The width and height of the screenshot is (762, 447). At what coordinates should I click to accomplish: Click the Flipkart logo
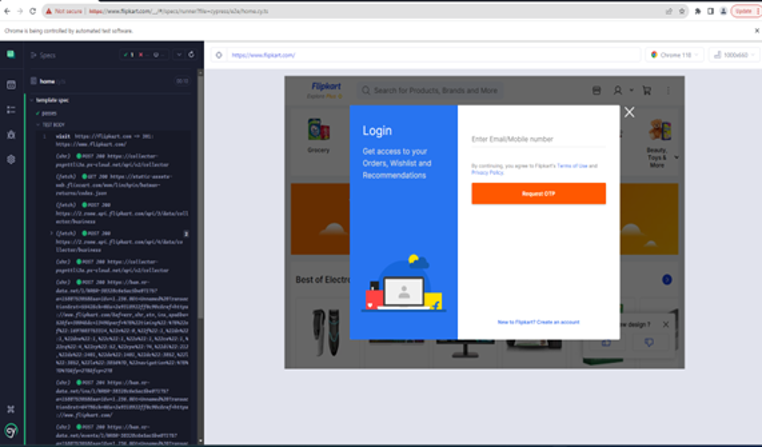[x=326, y=86]
